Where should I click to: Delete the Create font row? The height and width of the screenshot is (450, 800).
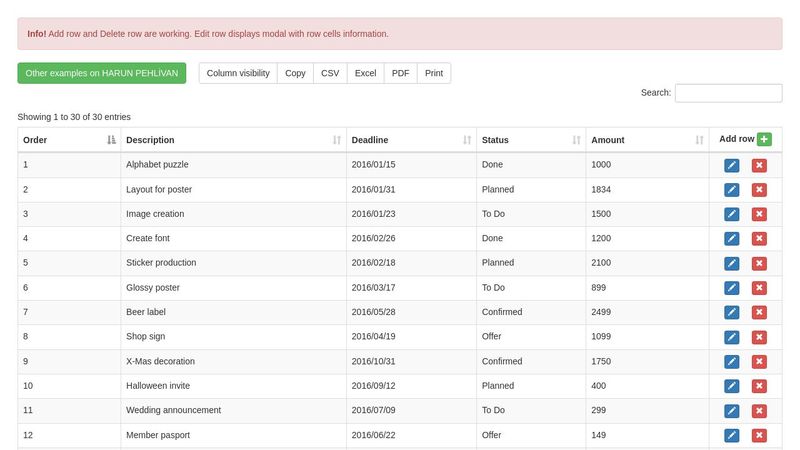click(x=759, y=238)
